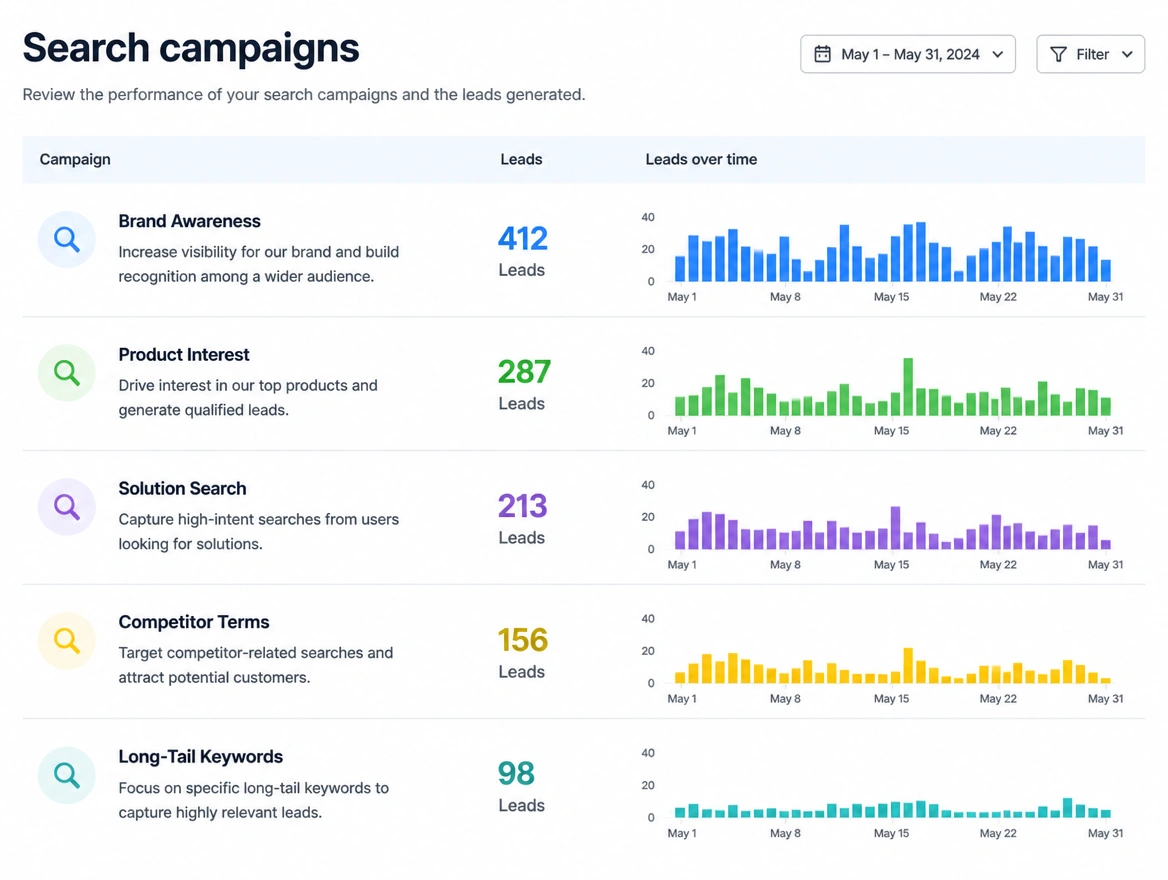
Task: Click 'Review the performance of your search campaigns' subtitle
Action: click(304, 95)
